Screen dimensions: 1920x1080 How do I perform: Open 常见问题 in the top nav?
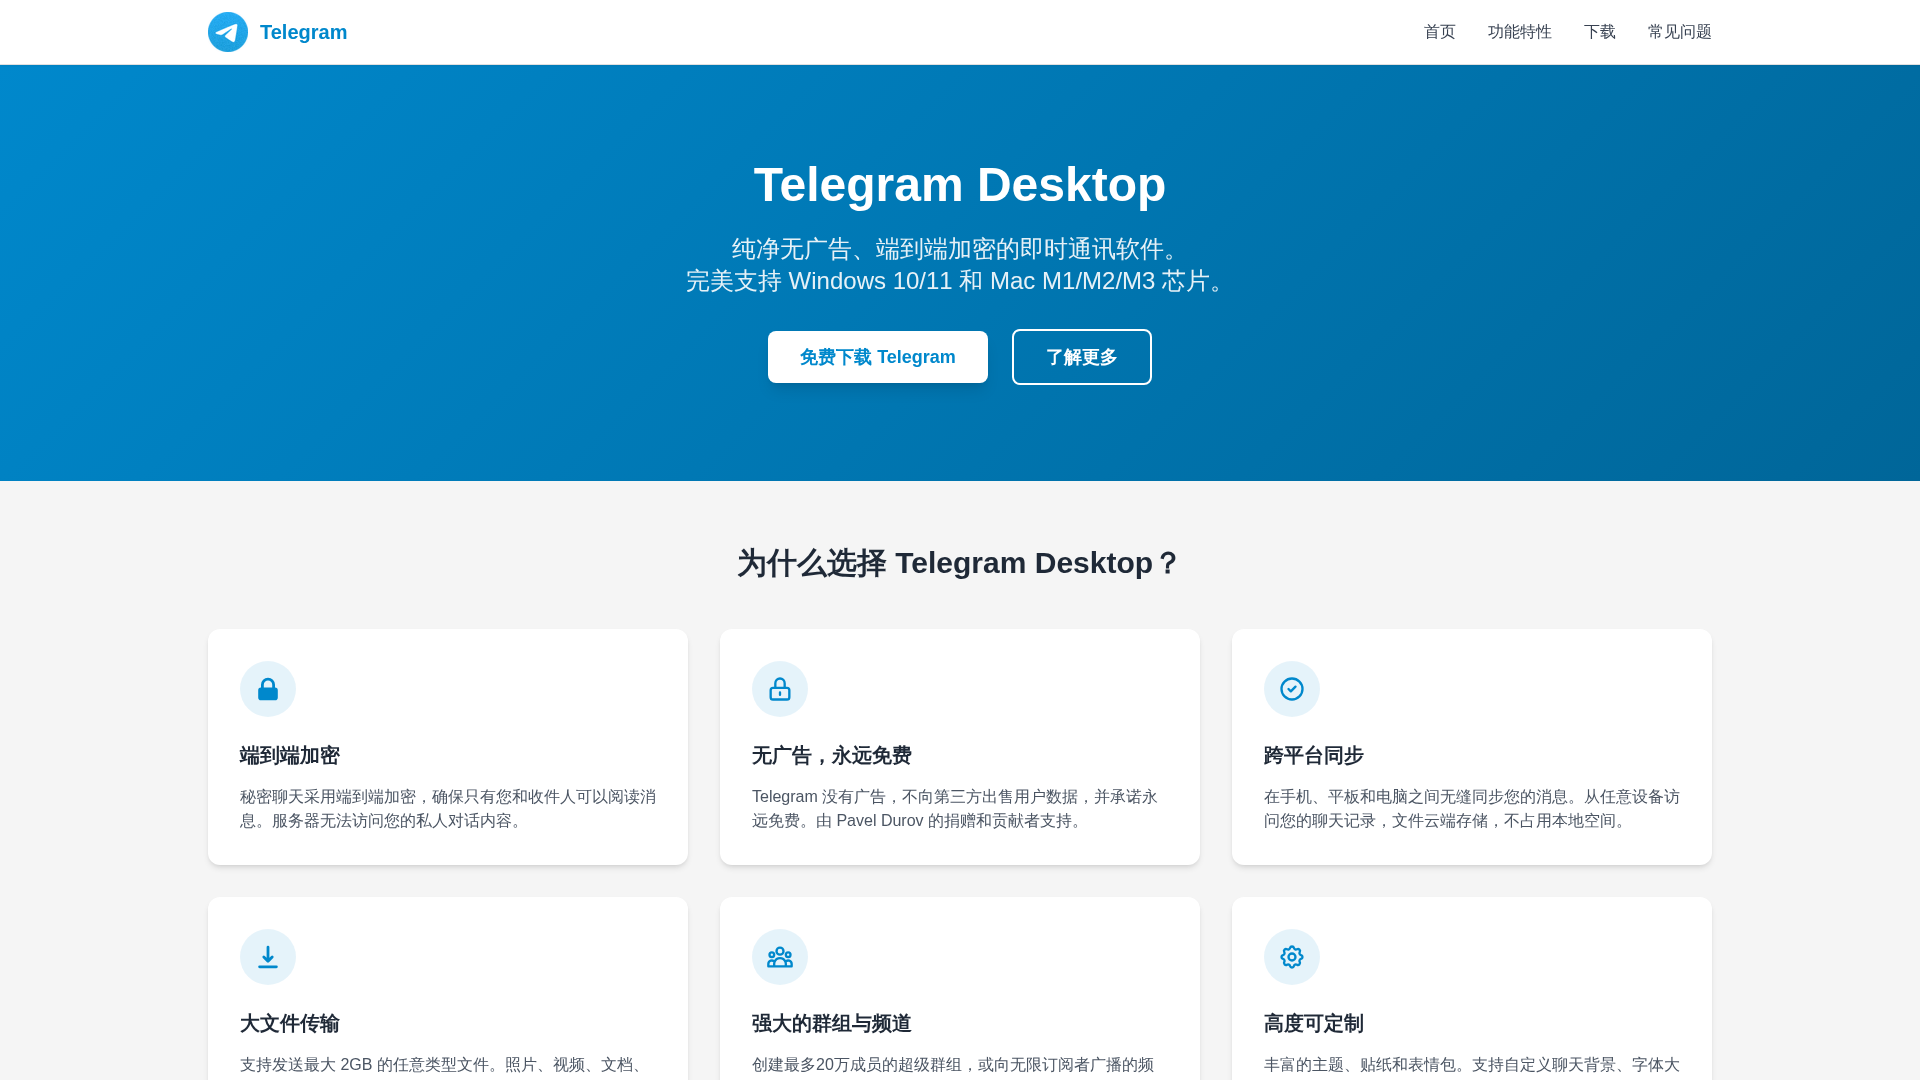tap(1680, 32)
